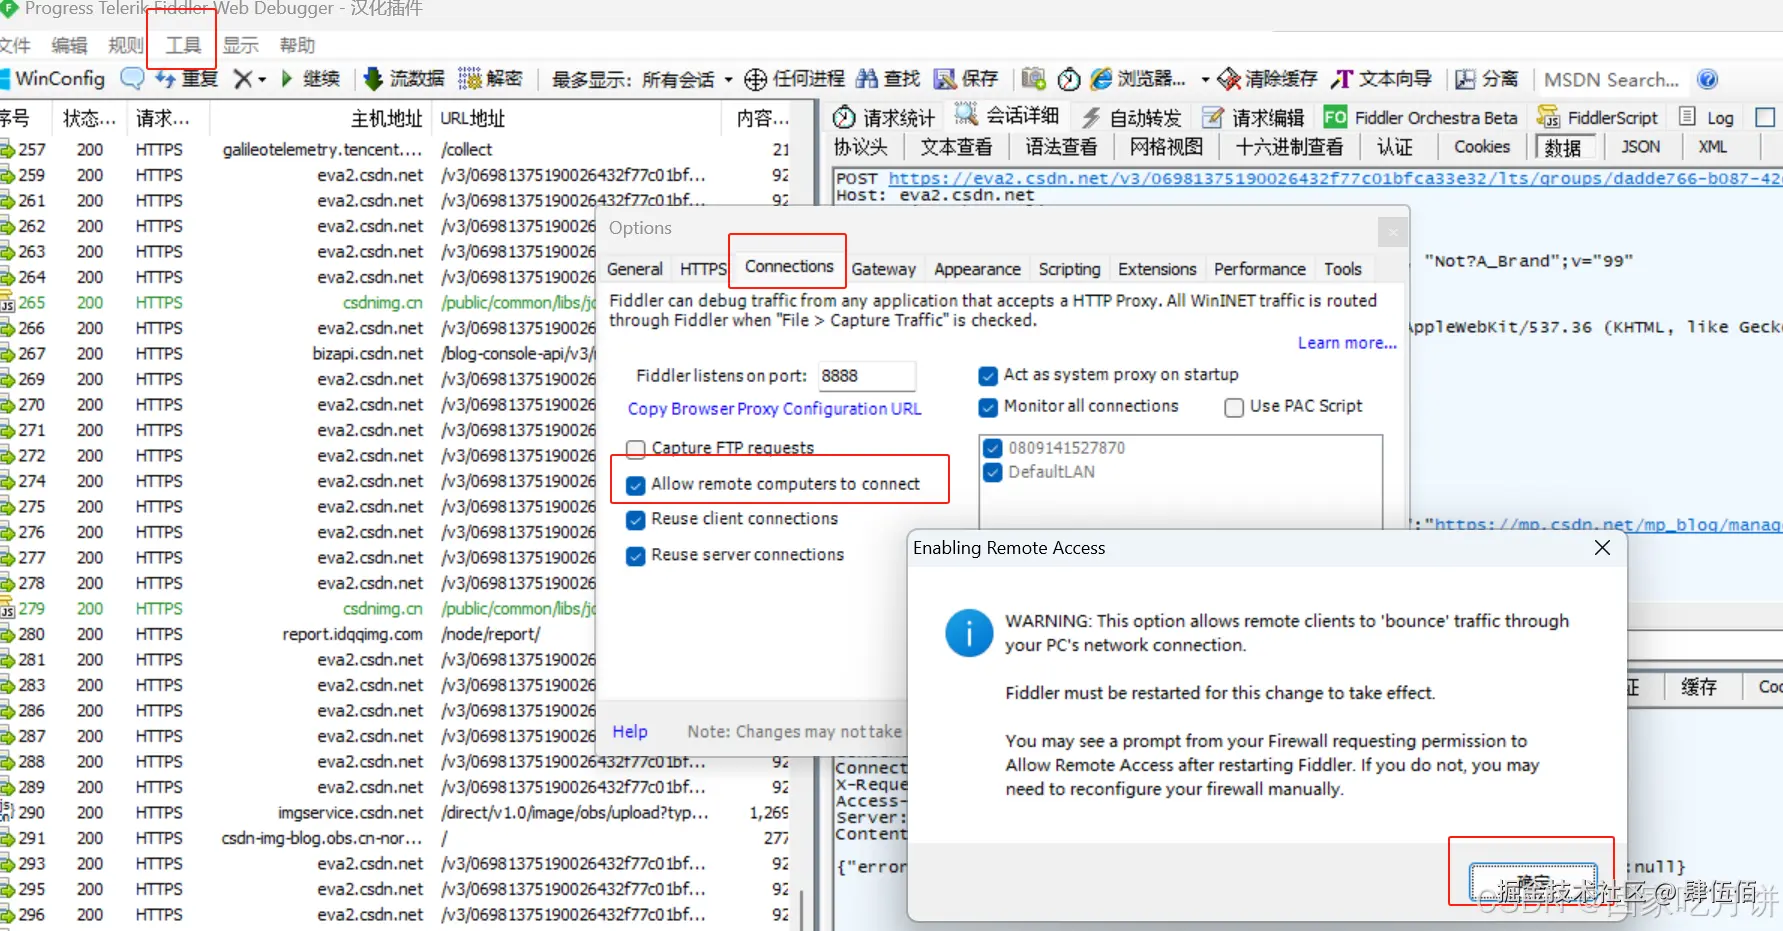Click the 保存 save toolbar button
The width and height of the screenshot is (1783, 931).
966,79
